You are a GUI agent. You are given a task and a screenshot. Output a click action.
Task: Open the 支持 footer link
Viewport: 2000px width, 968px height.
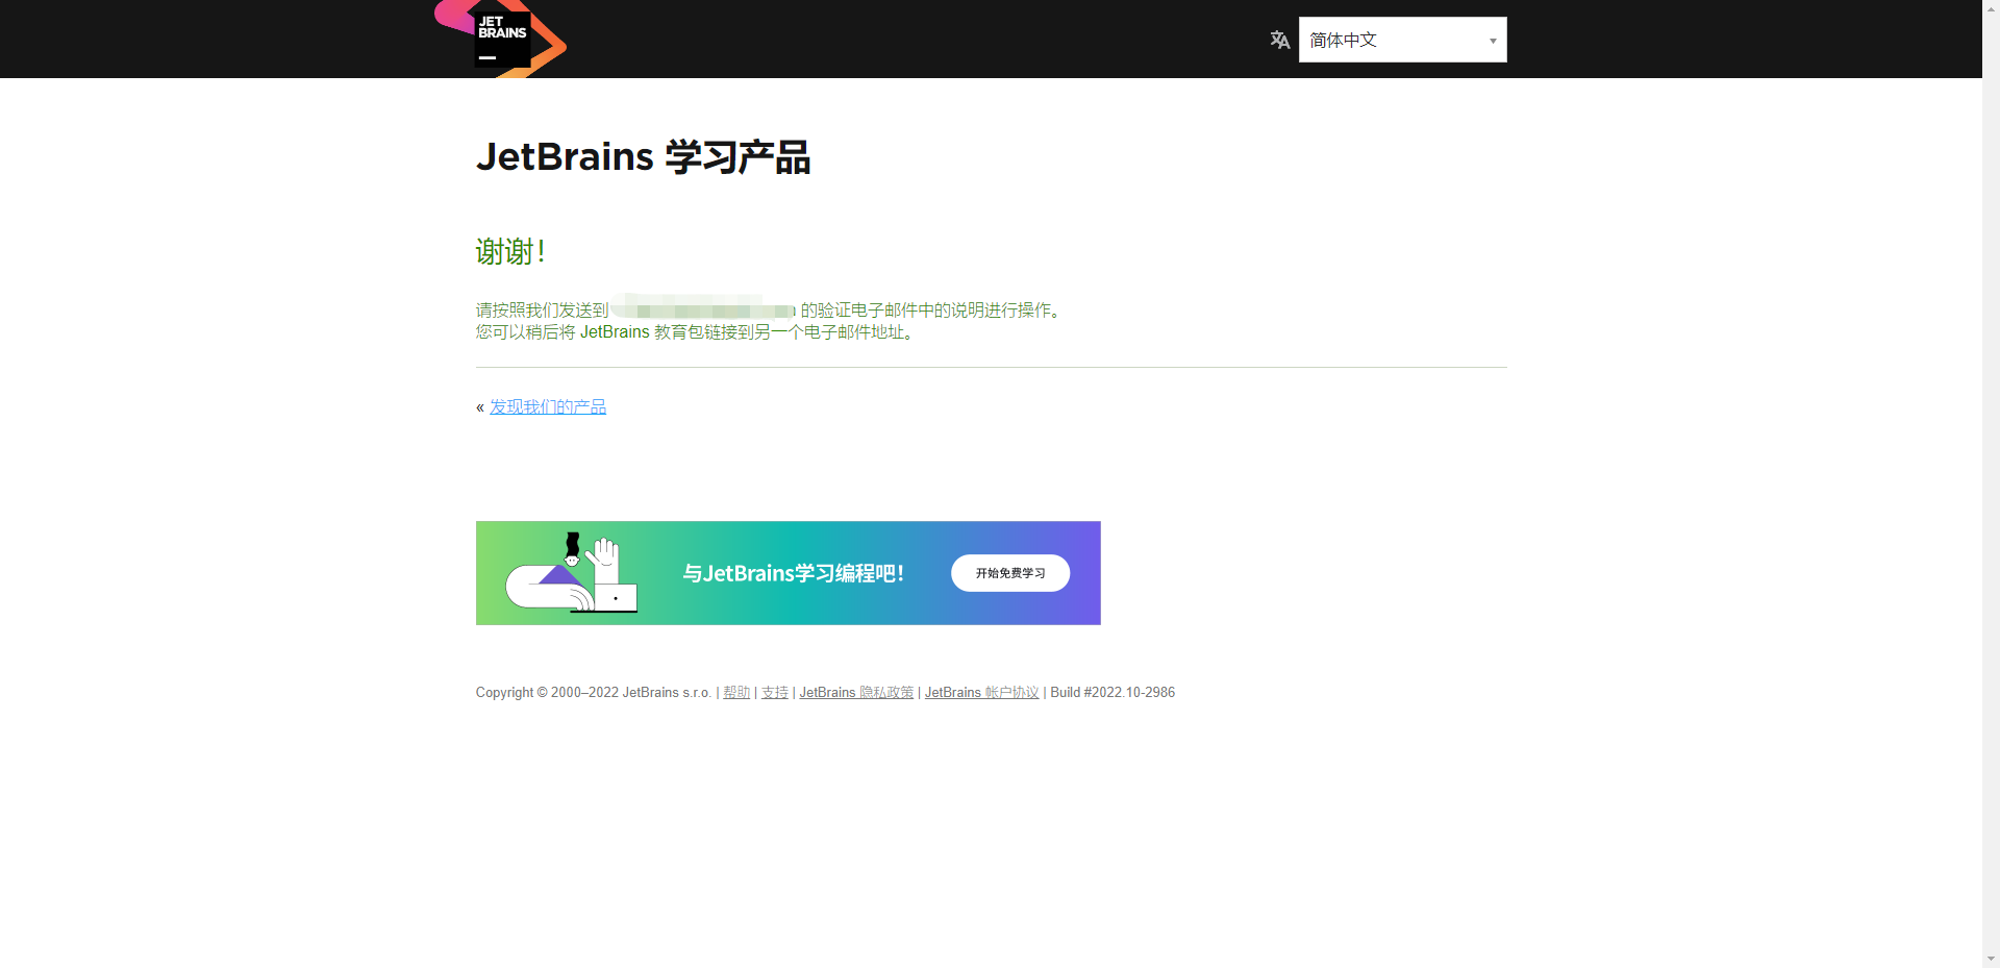[773, 692]
